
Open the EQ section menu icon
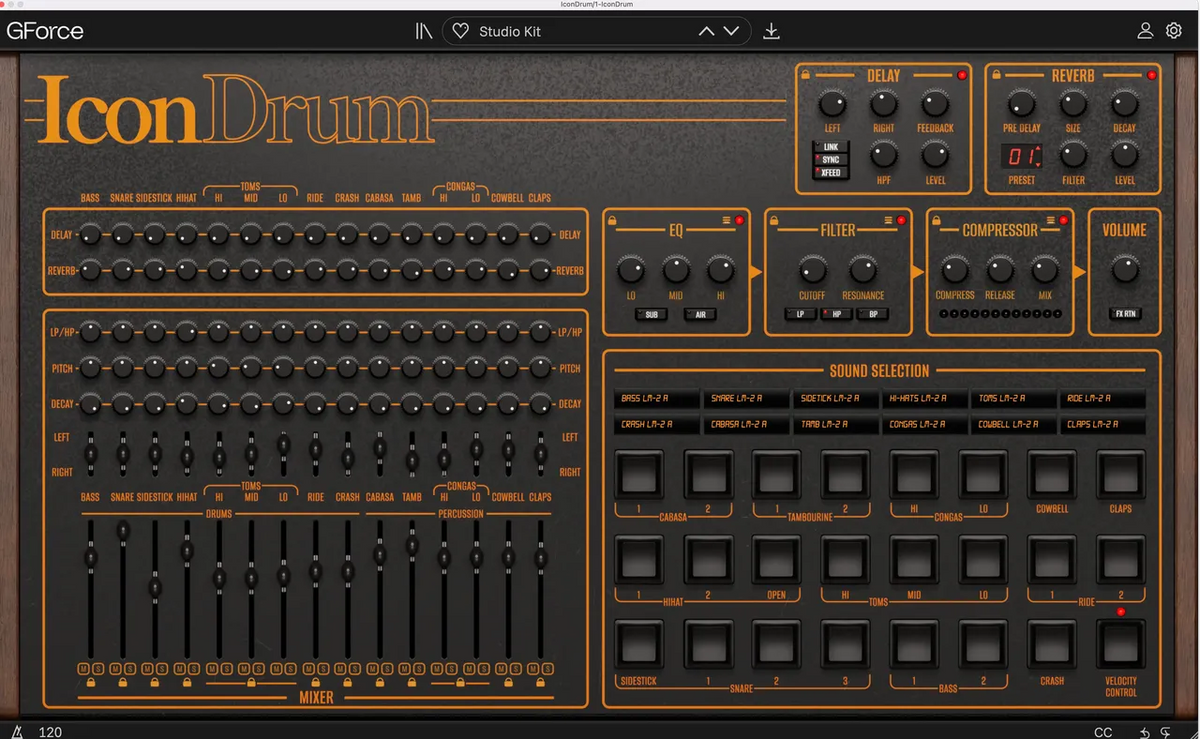(726, 220)
